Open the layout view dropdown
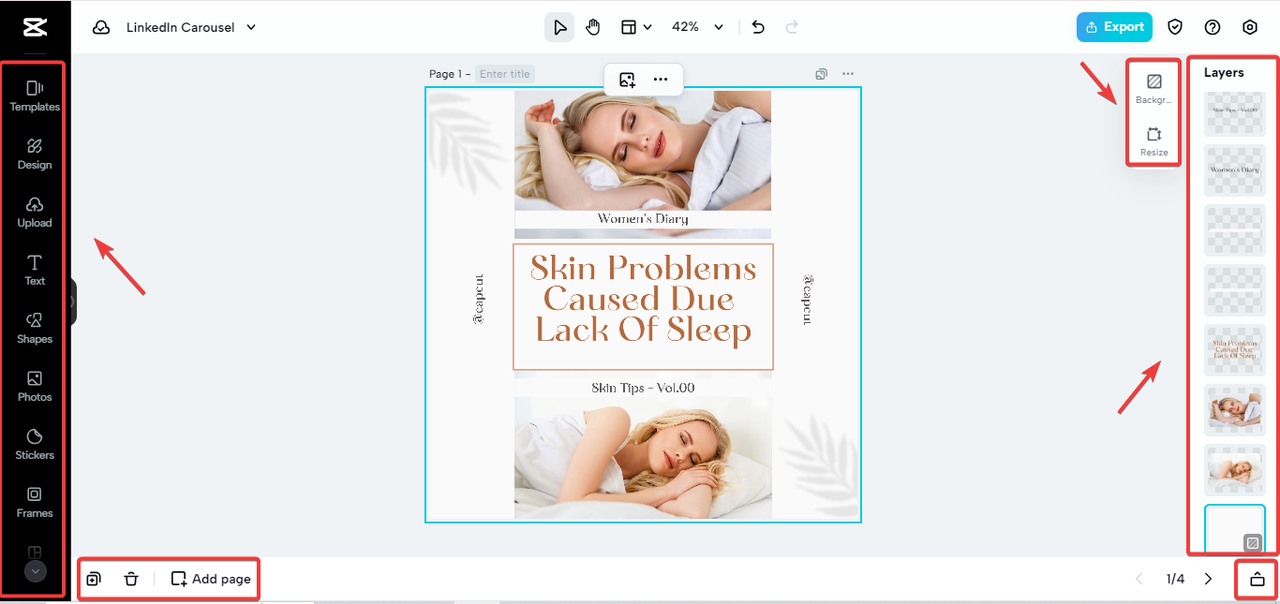 pos(636,27)
